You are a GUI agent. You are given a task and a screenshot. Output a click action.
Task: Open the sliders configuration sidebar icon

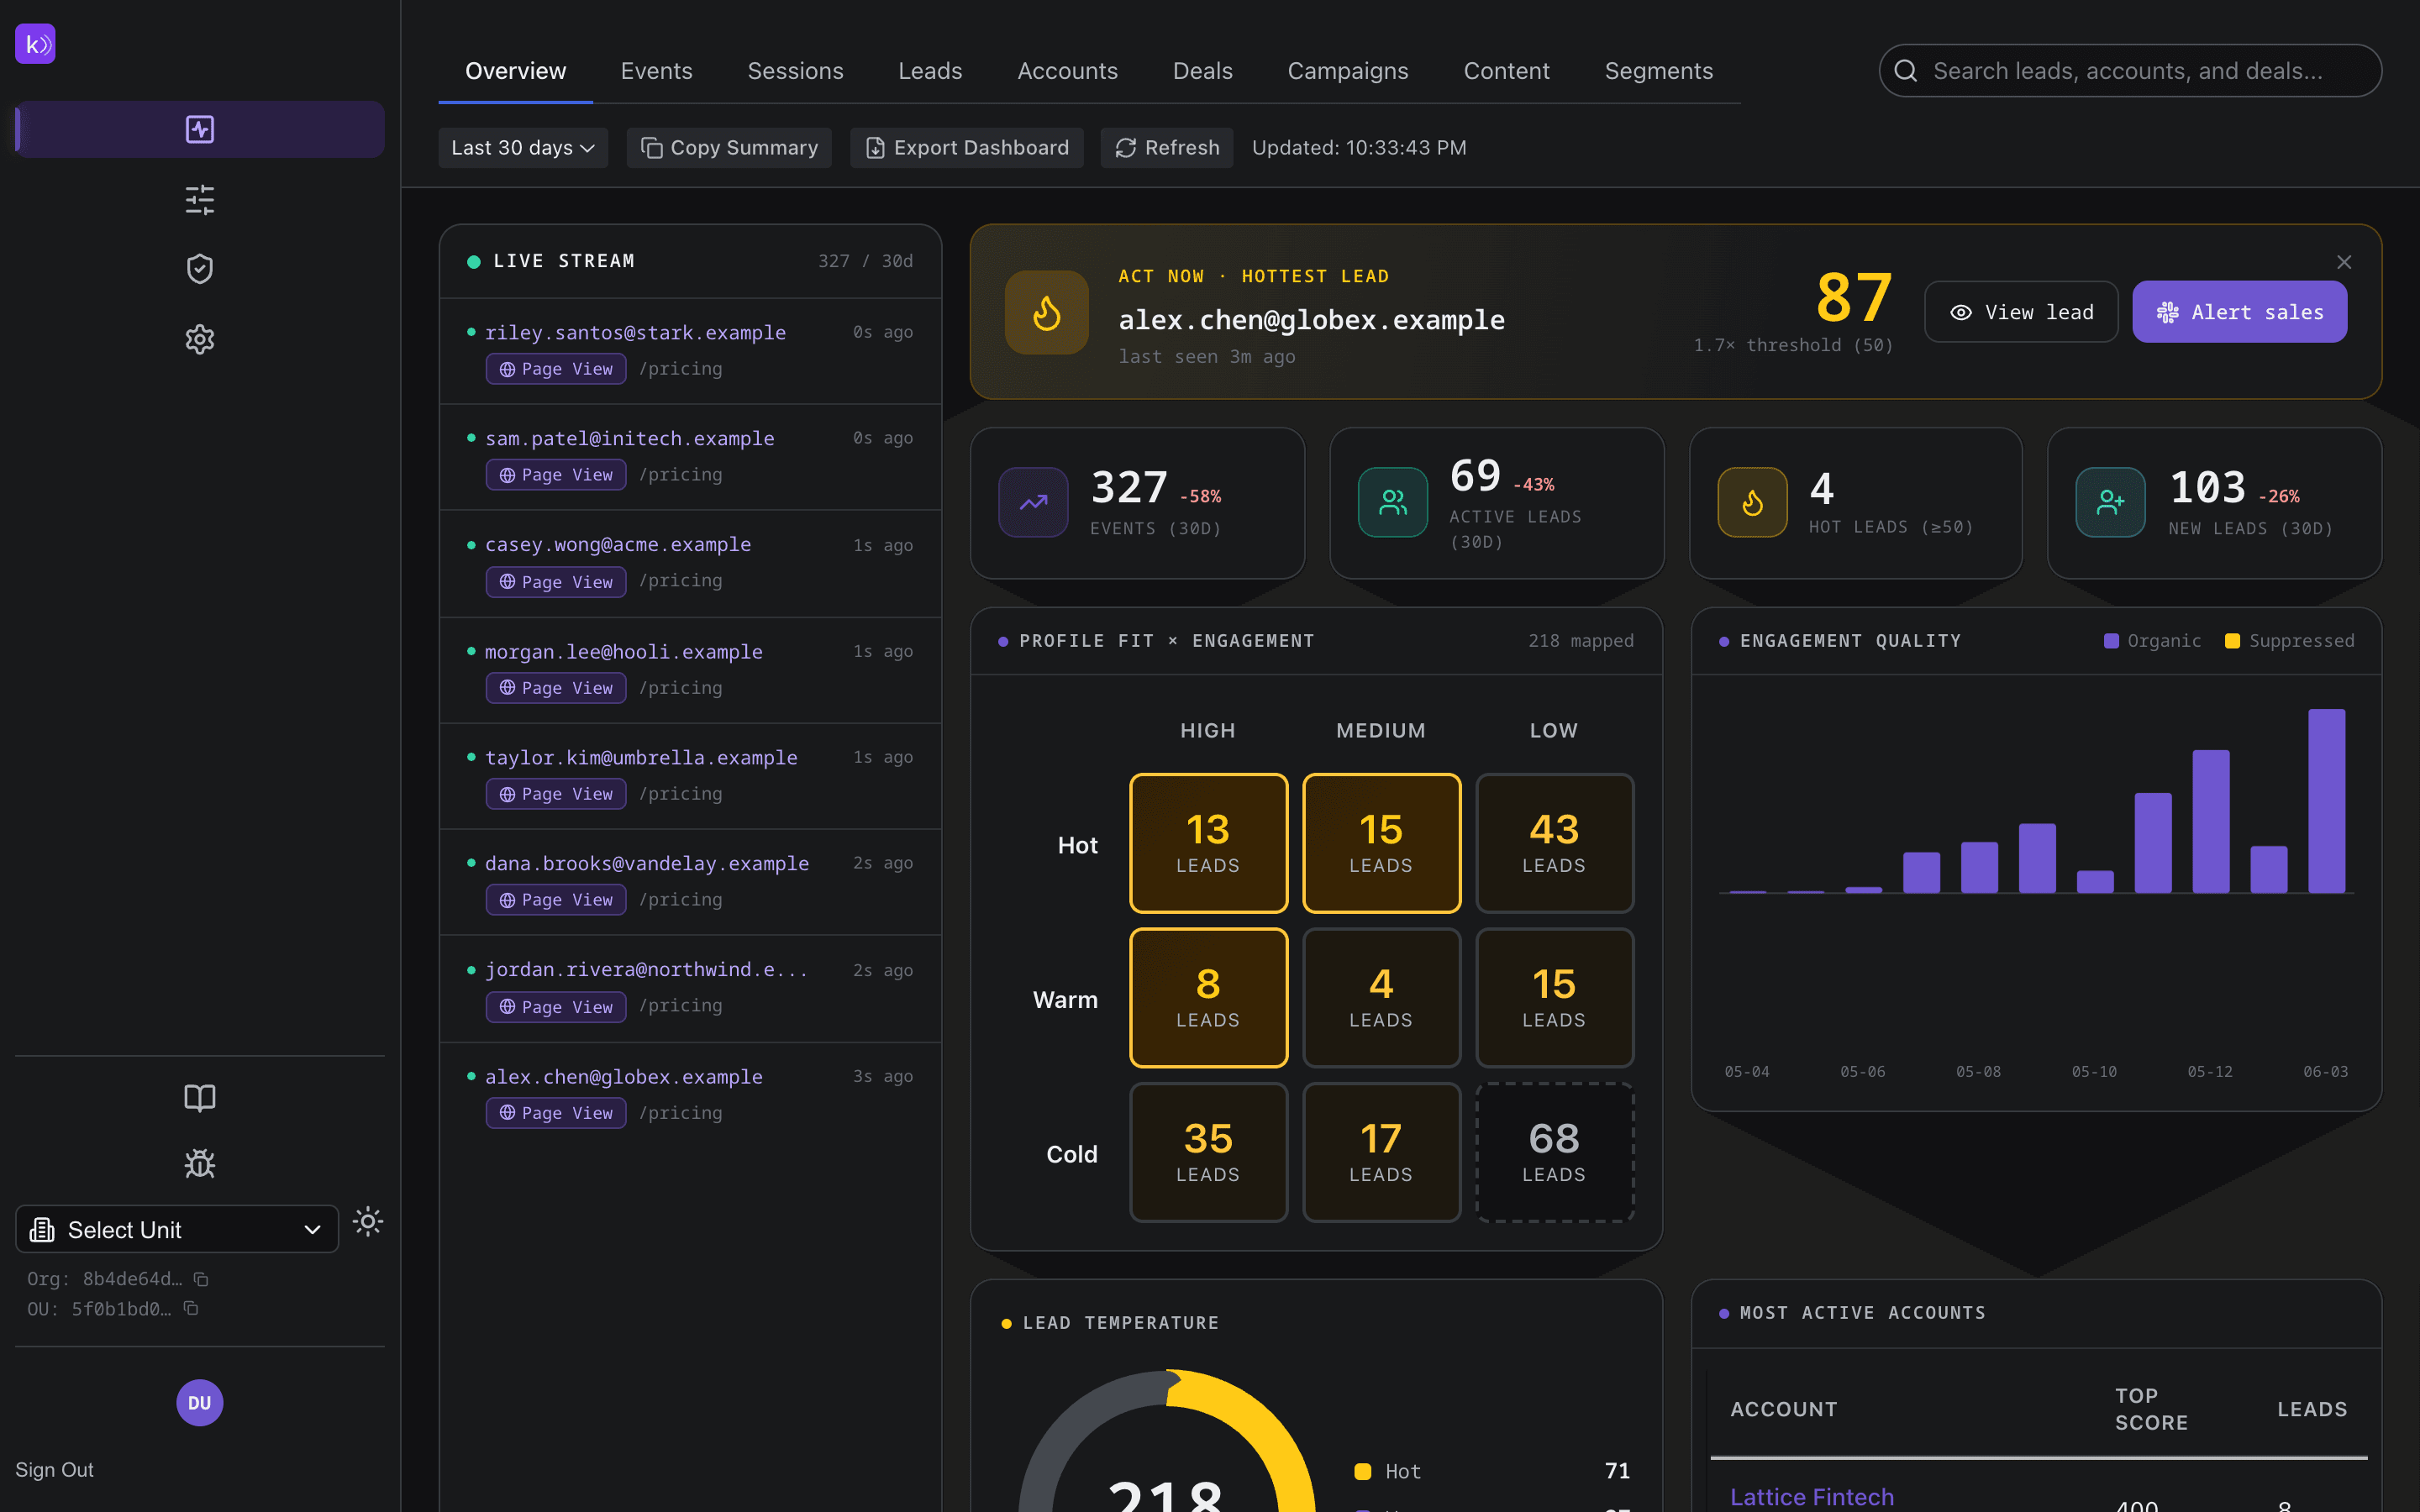point(200,200)
